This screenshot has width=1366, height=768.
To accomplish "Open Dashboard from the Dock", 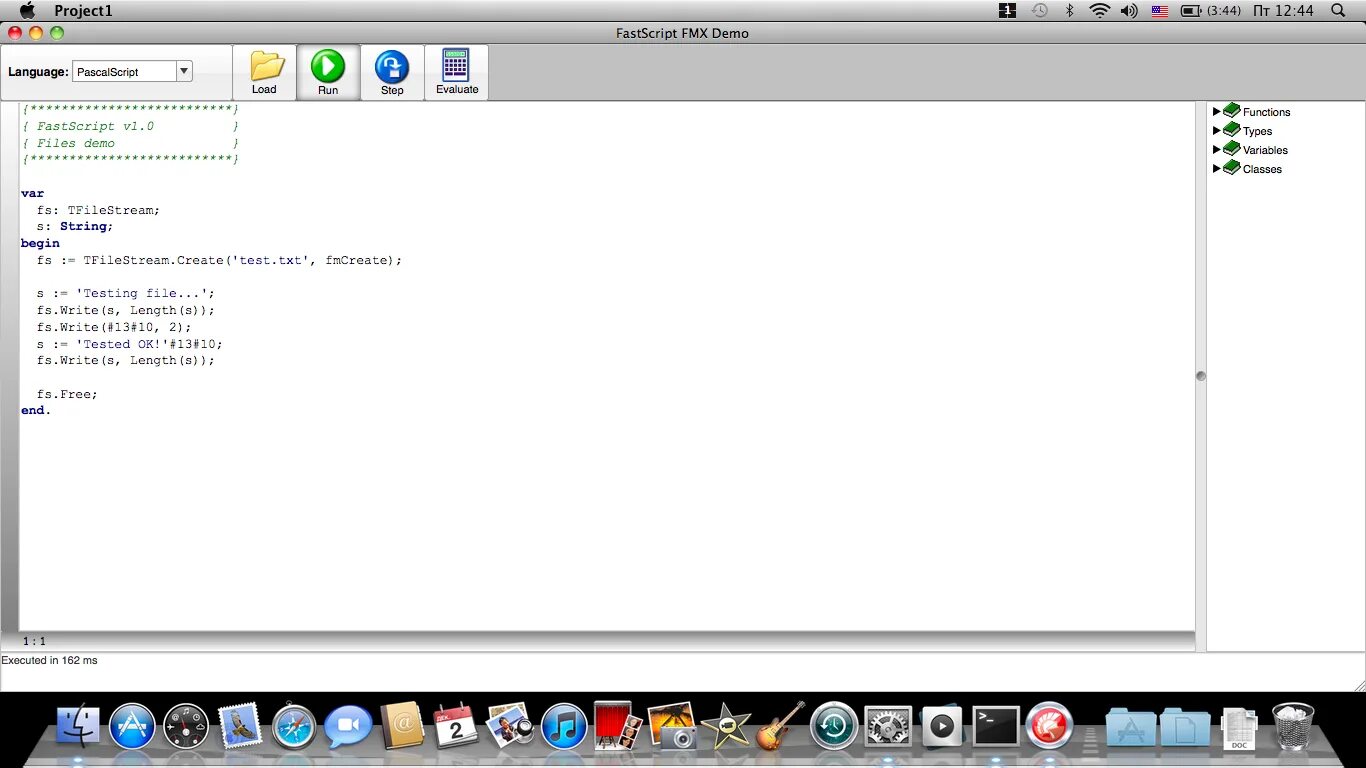I will (186, 726).
